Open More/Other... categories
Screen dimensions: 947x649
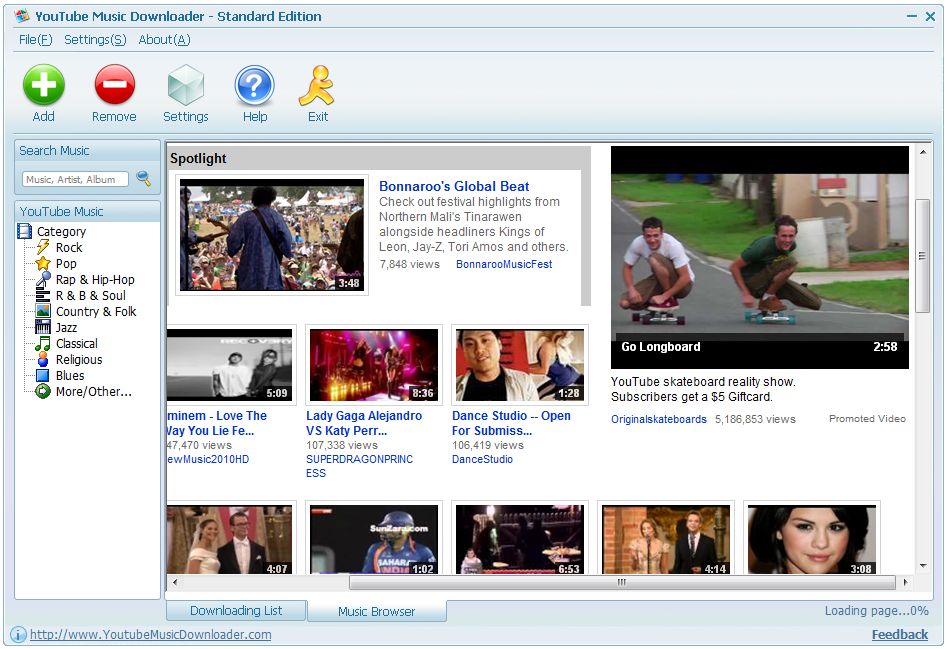point(94,391)
